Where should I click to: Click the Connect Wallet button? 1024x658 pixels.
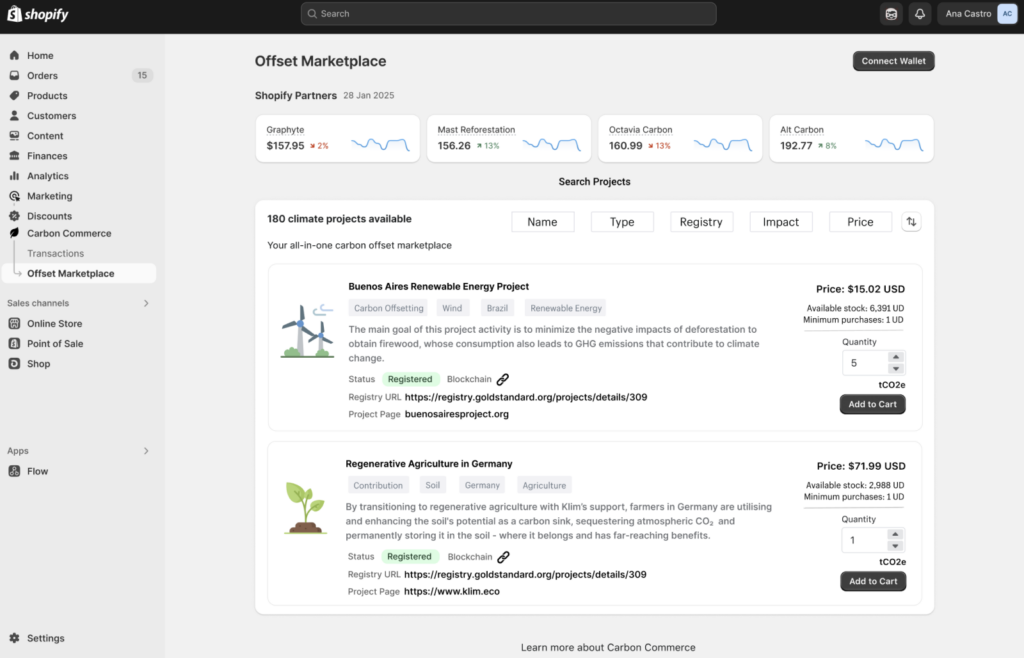point(893,61)
